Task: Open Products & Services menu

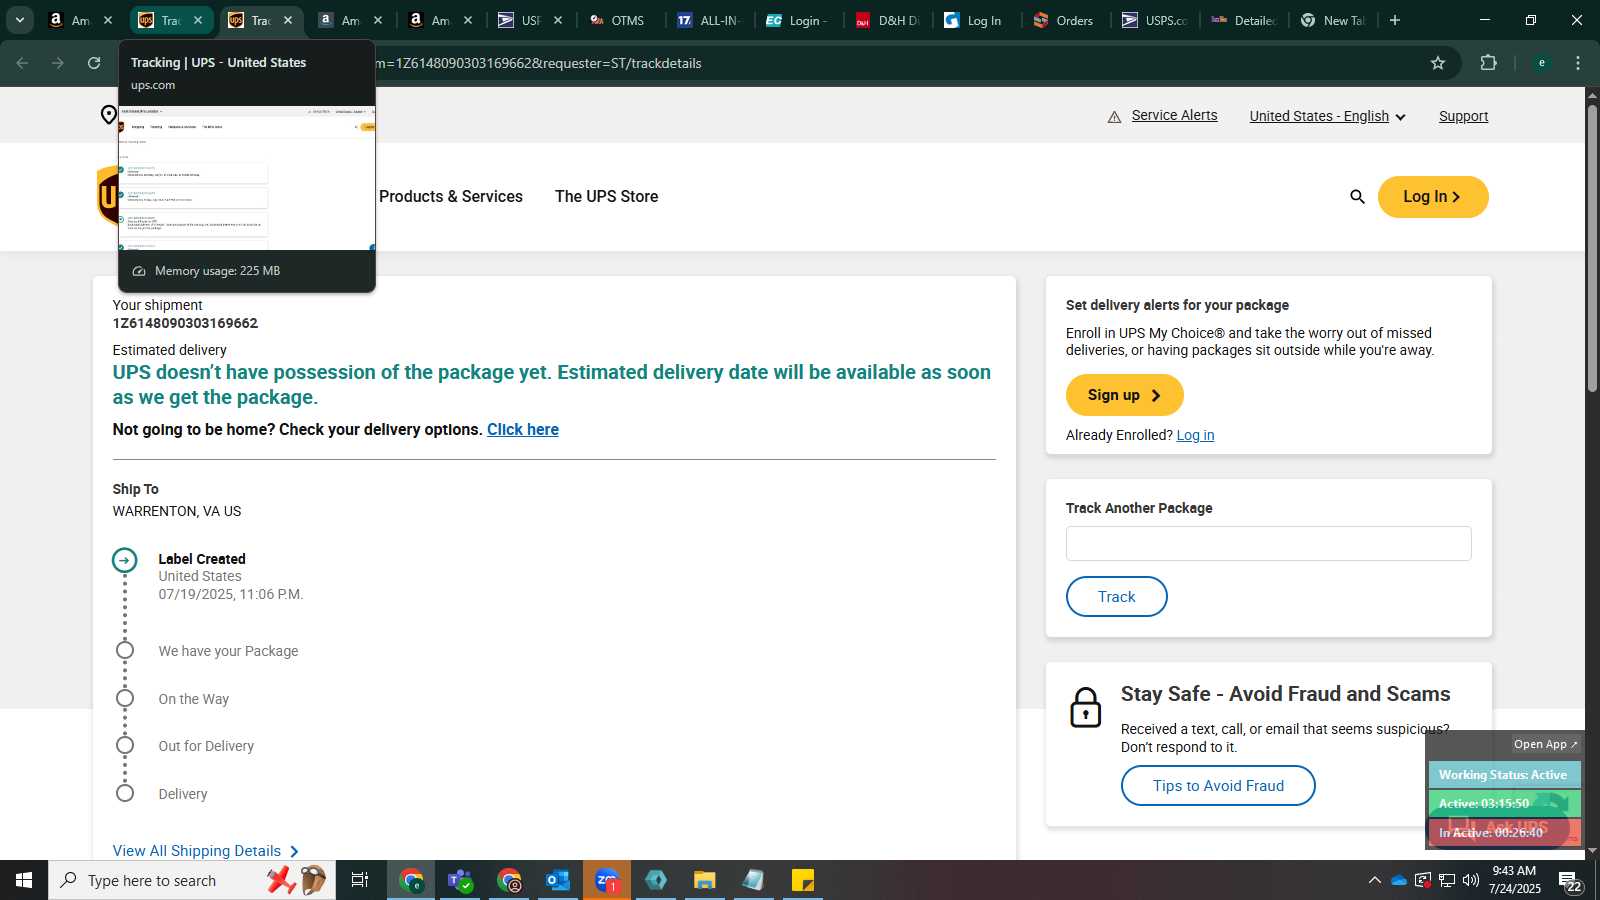Action: [451, 197]
